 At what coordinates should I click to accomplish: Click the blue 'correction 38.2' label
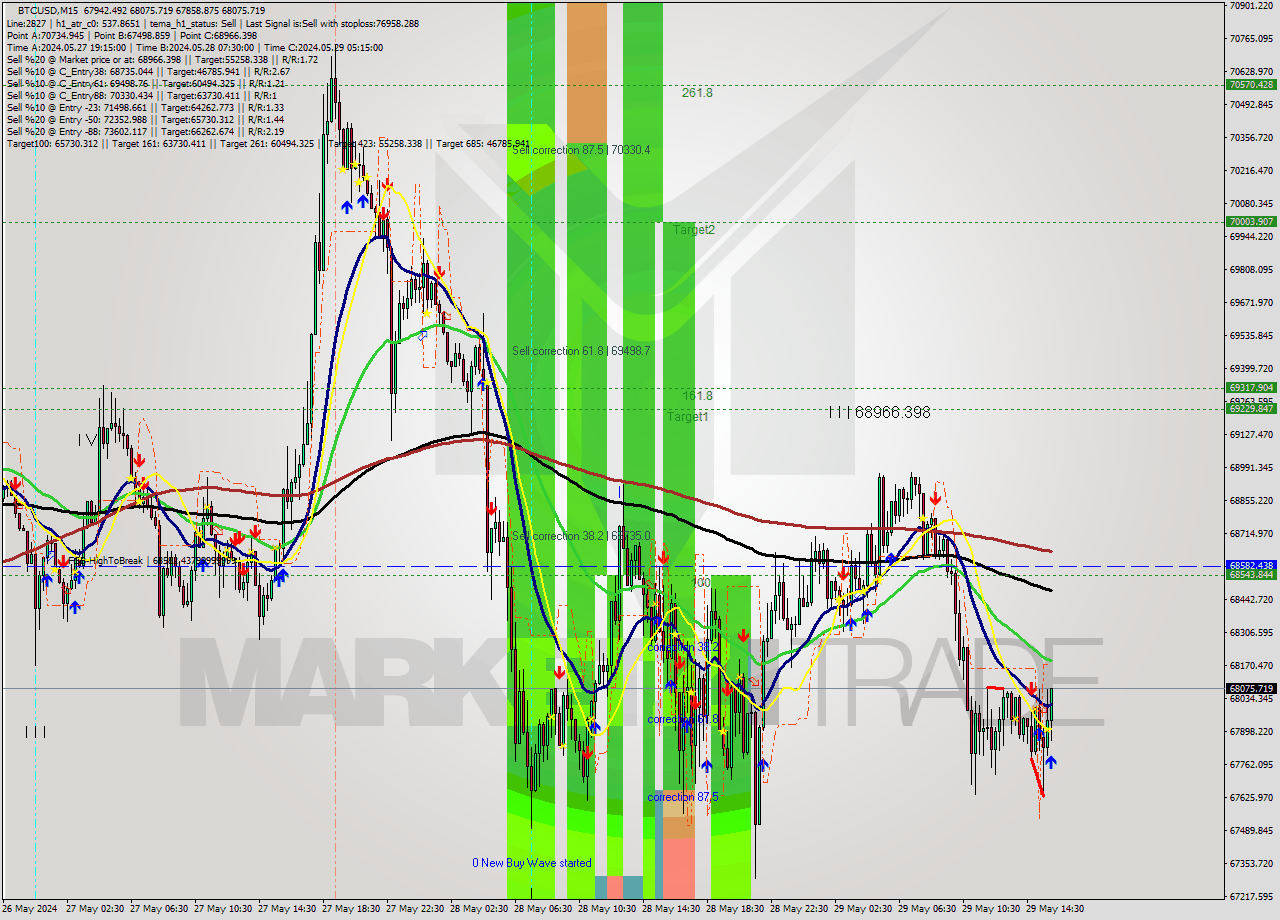click(683, 647)
